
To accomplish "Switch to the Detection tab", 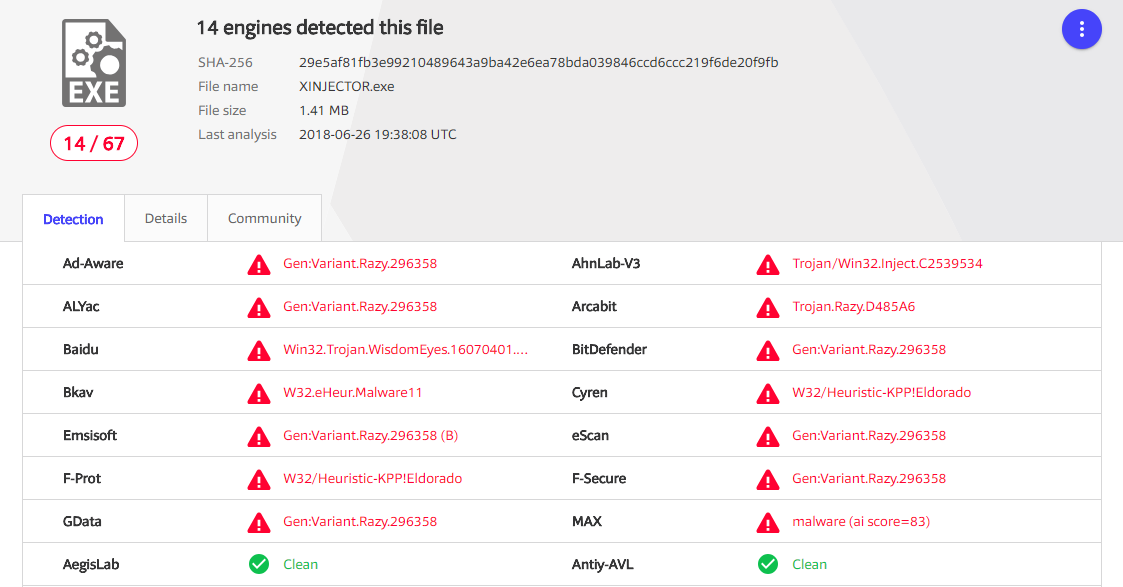I will [x=73, y=219].
